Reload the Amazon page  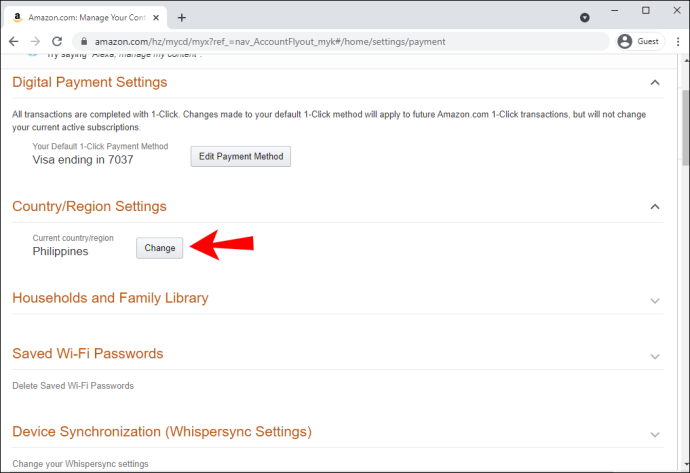[x=57, y=41]
